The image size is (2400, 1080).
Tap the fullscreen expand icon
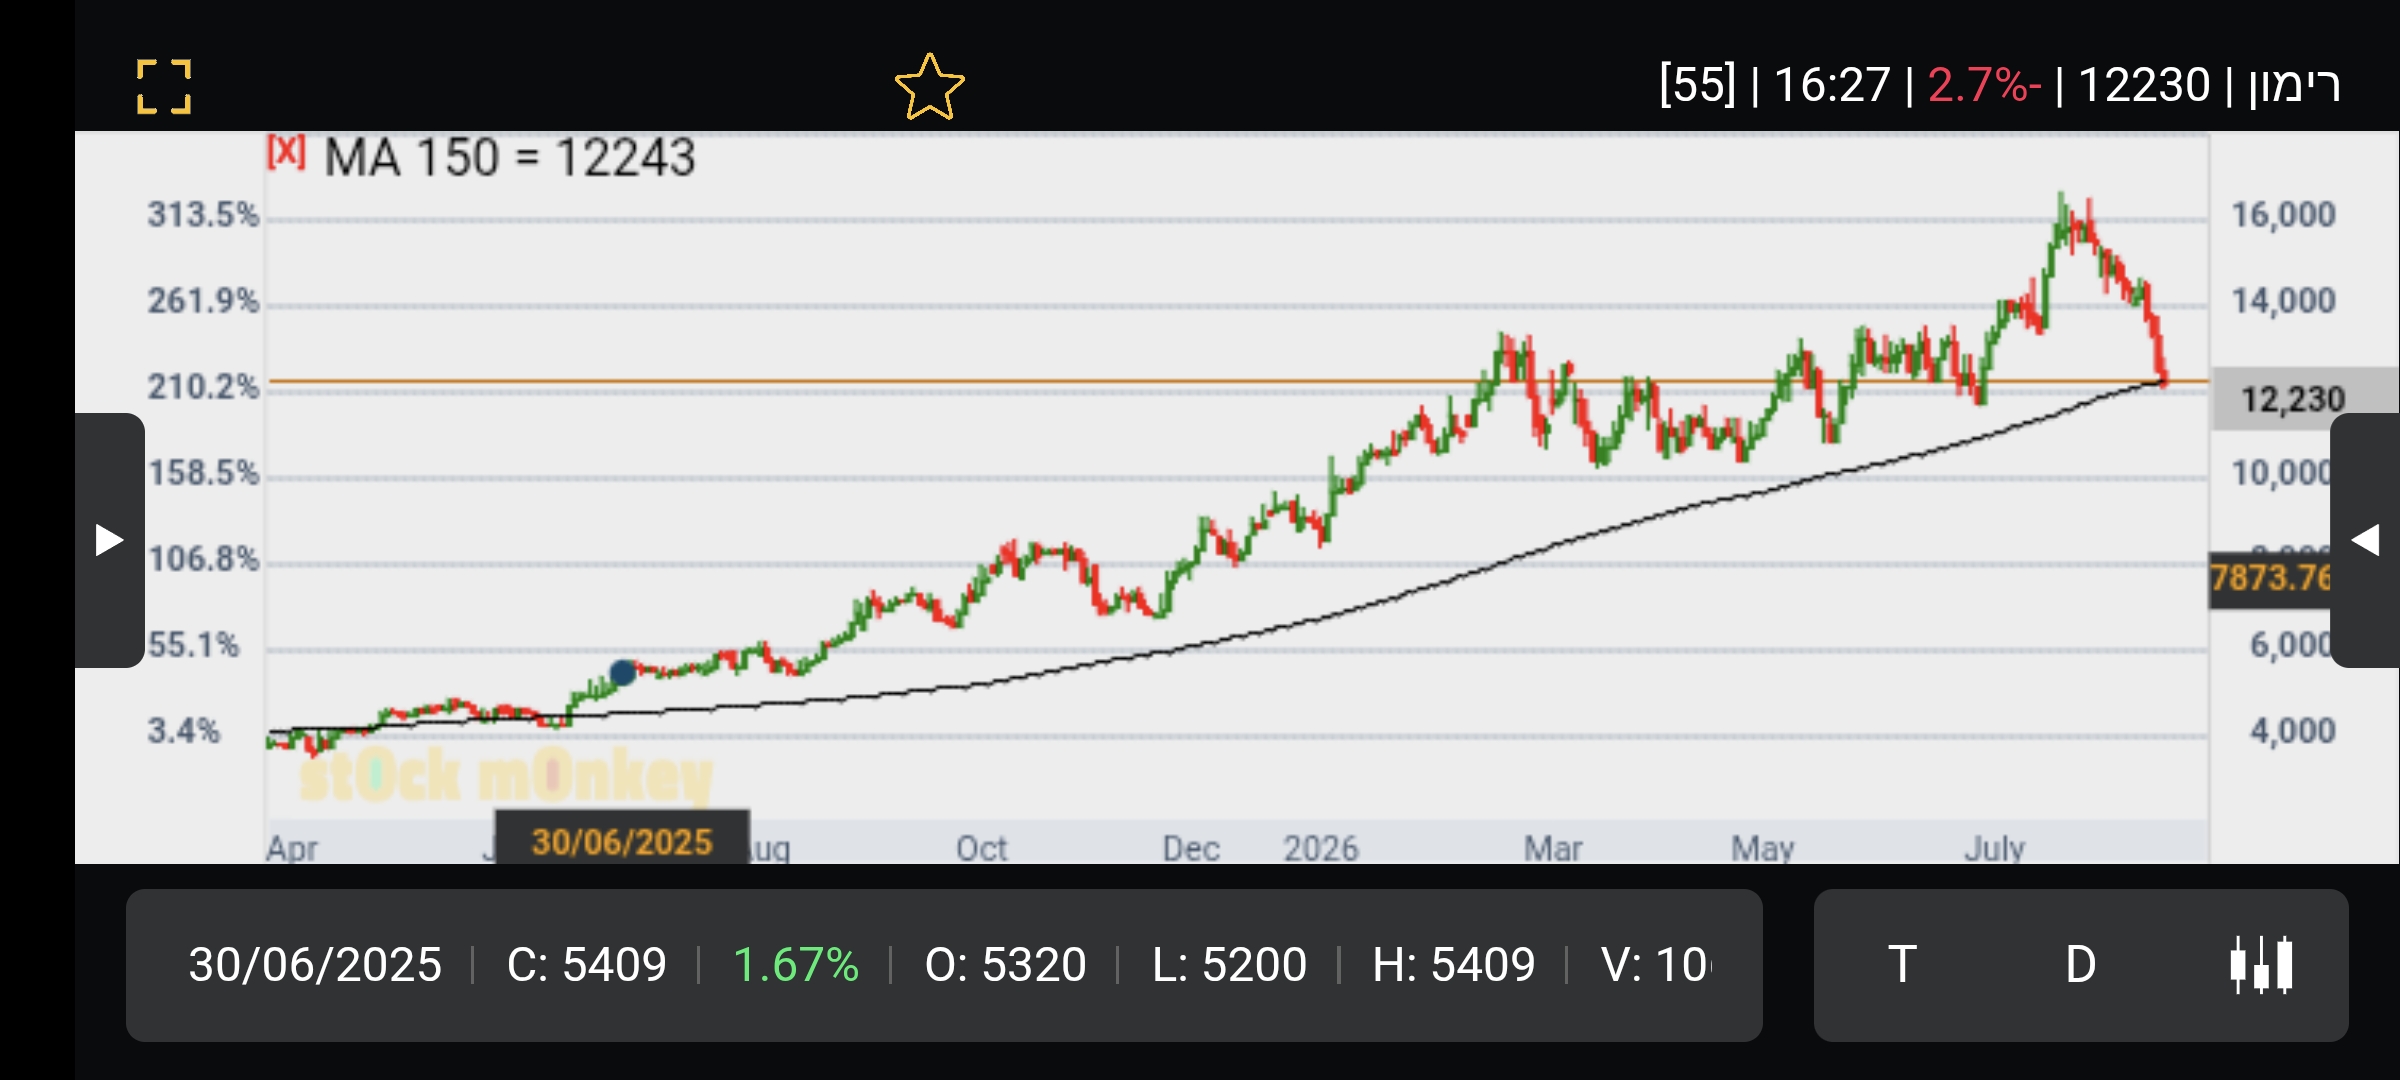(x=164, y=86)
